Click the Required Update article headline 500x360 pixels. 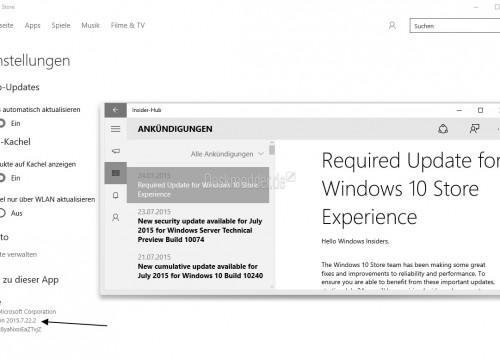[x=411, y=189]
